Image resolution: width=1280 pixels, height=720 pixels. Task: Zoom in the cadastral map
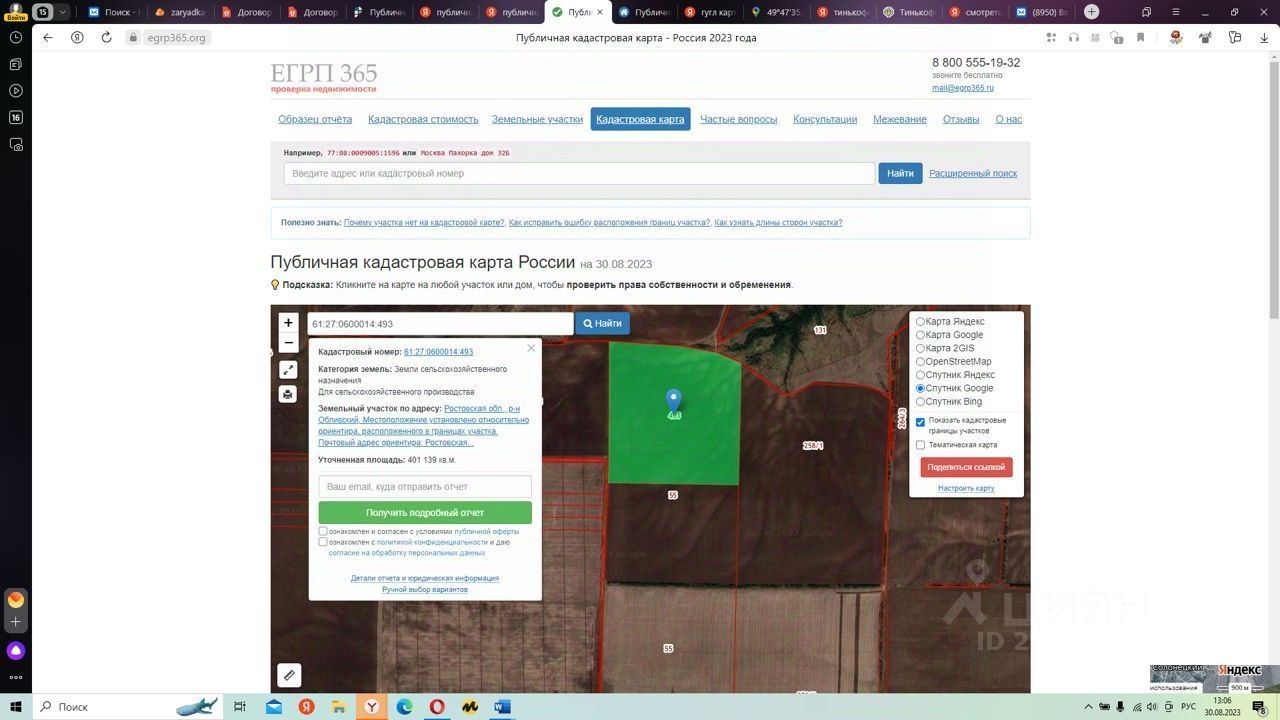(x=288, y=323)
